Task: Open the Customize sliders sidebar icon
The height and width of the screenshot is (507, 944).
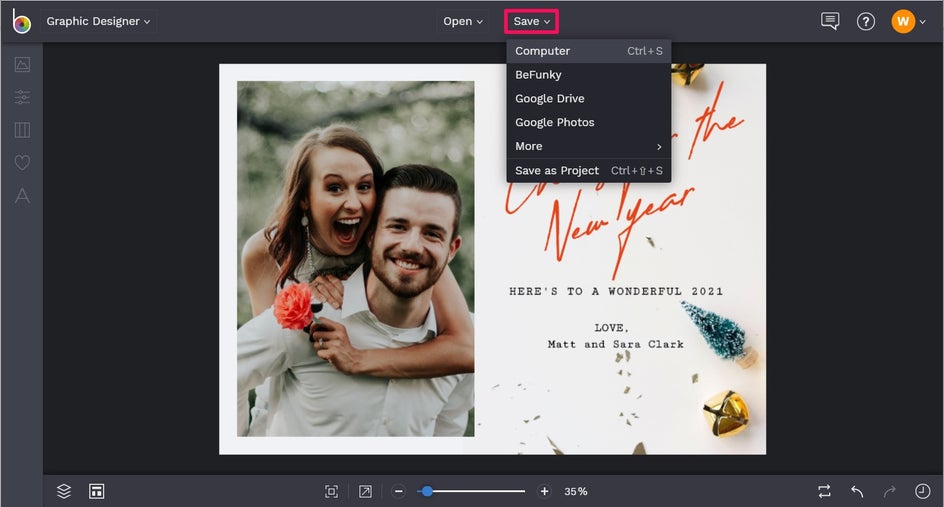Action: pyautogui.click(x=22, y=97)
